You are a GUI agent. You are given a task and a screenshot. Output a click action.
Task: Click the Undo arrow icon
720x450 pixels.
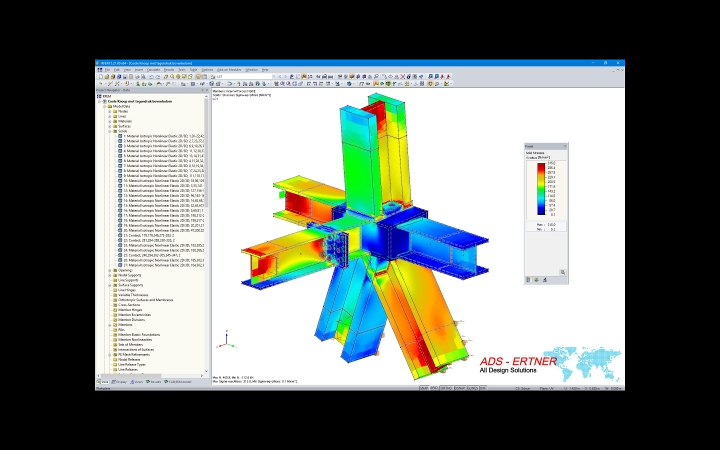(x=151, y=77)
